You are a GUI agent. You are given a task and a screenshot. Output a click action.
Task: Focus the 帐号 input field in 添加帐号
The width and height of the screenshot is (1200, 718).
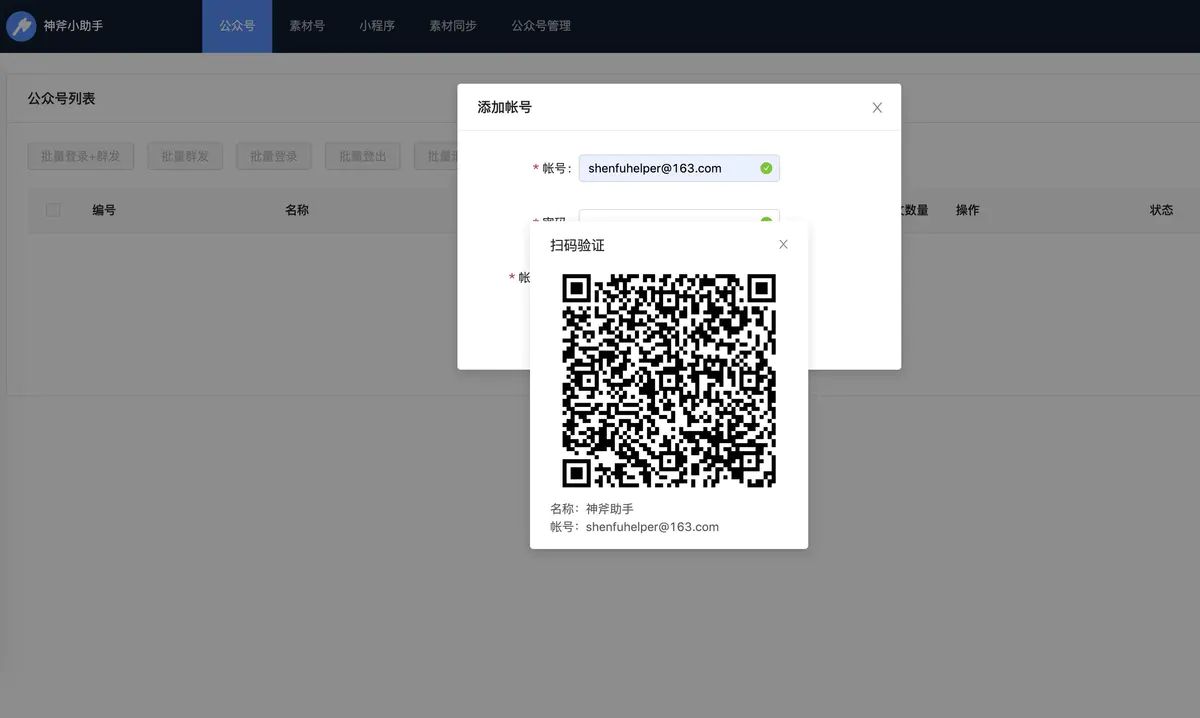pyautogui.click(x=679, y=168)
